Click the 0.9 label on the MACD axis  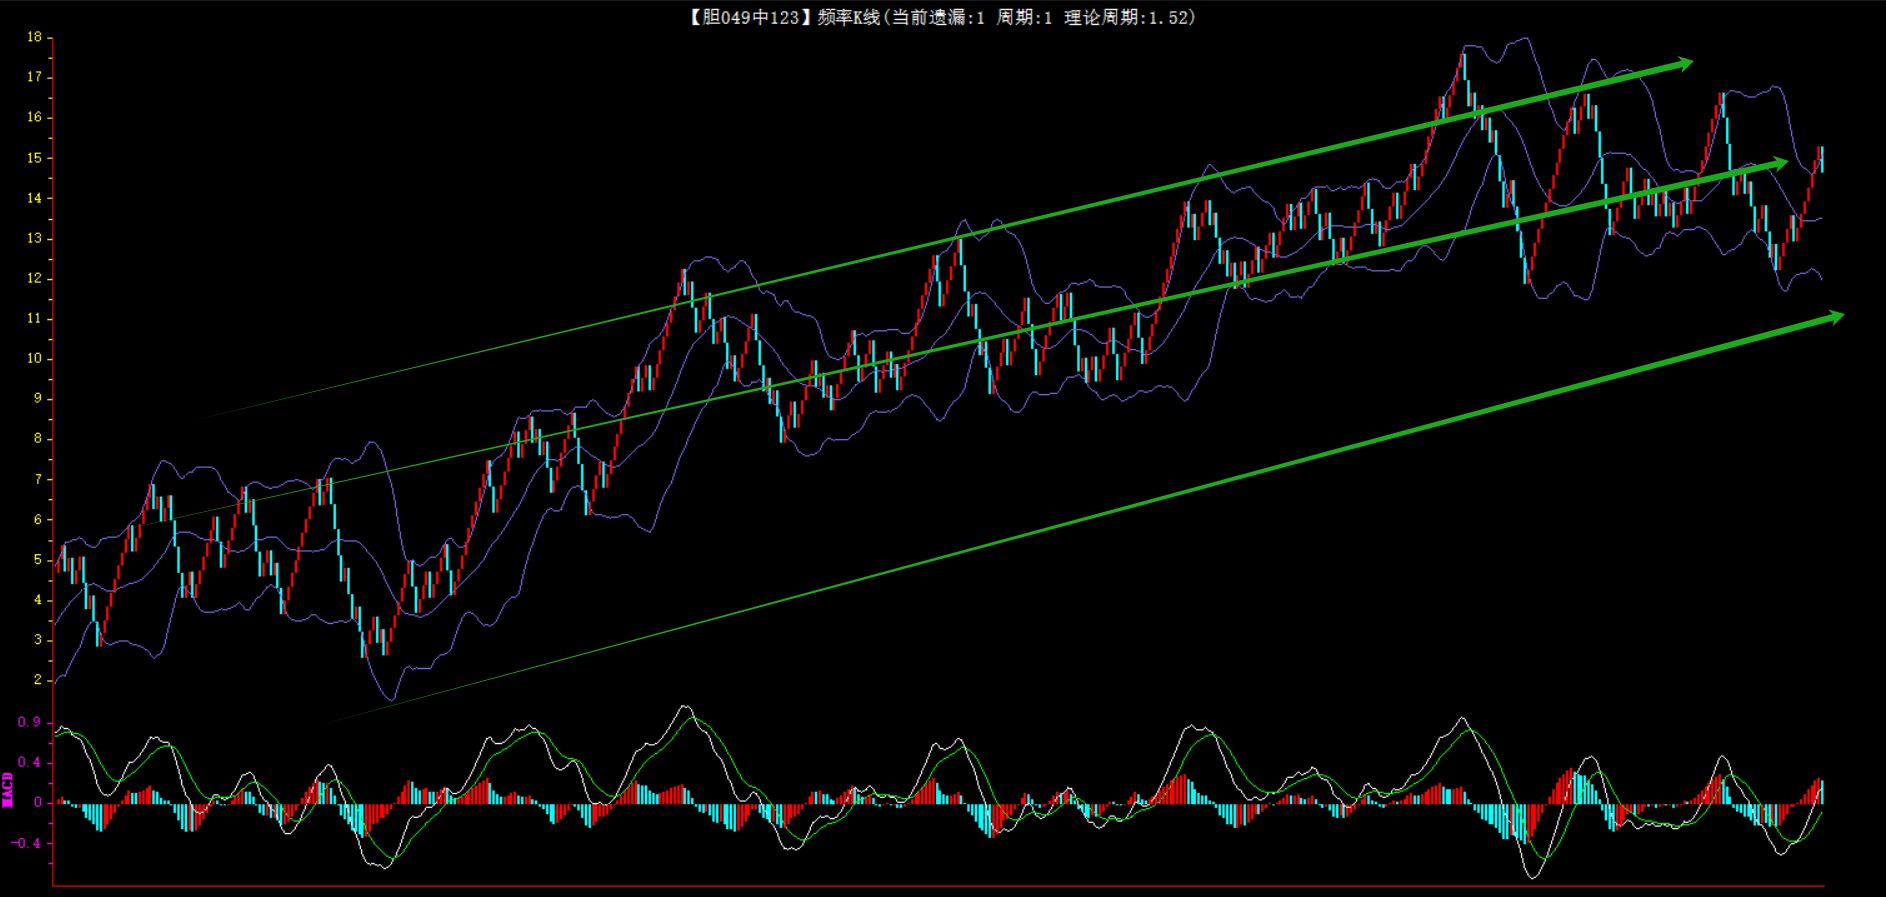(x=29, y=722)
